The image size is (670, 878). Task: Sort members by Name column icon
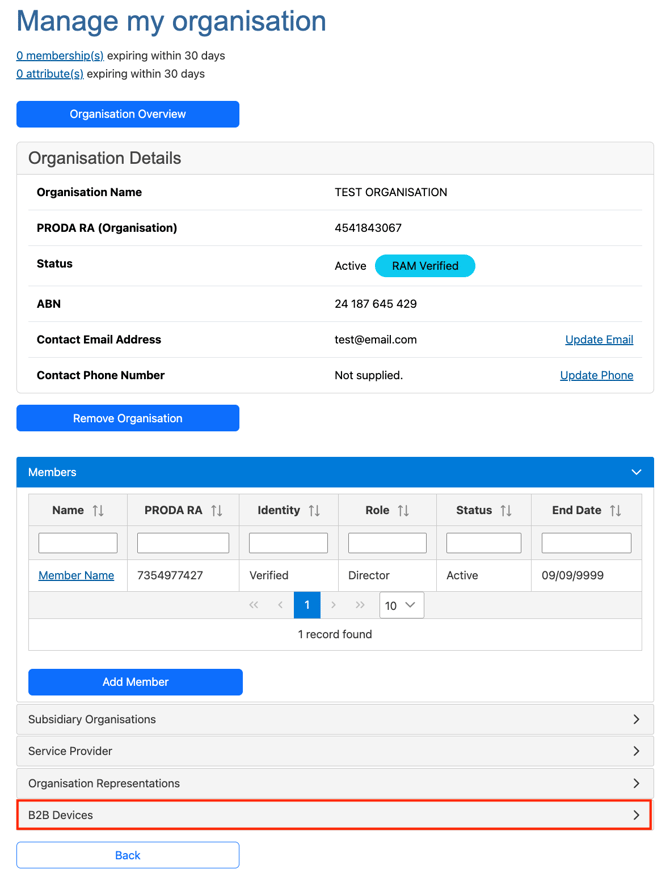[98, 511]
